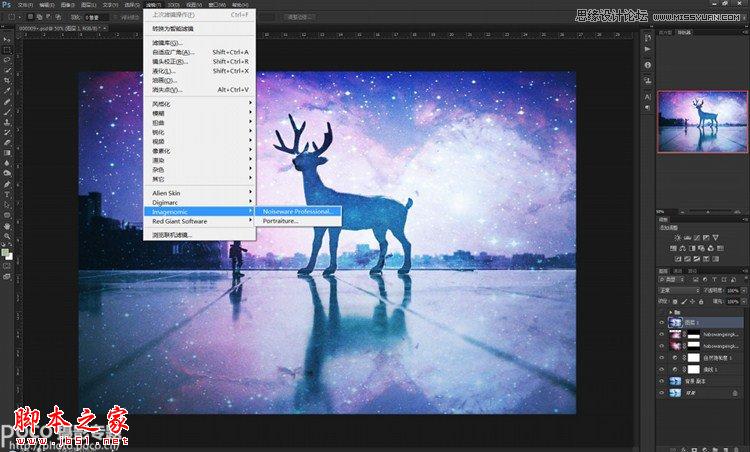Click the foreground color swatch
The height and width of the screenshot is (452, 750).
(5, 252)
